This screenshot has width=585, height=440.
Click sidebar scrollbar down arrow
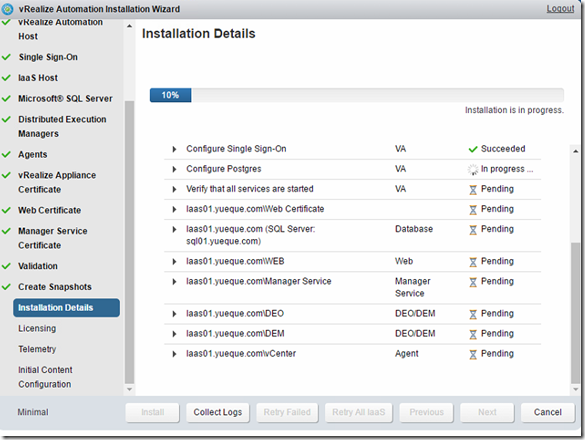tap(129, 390)
